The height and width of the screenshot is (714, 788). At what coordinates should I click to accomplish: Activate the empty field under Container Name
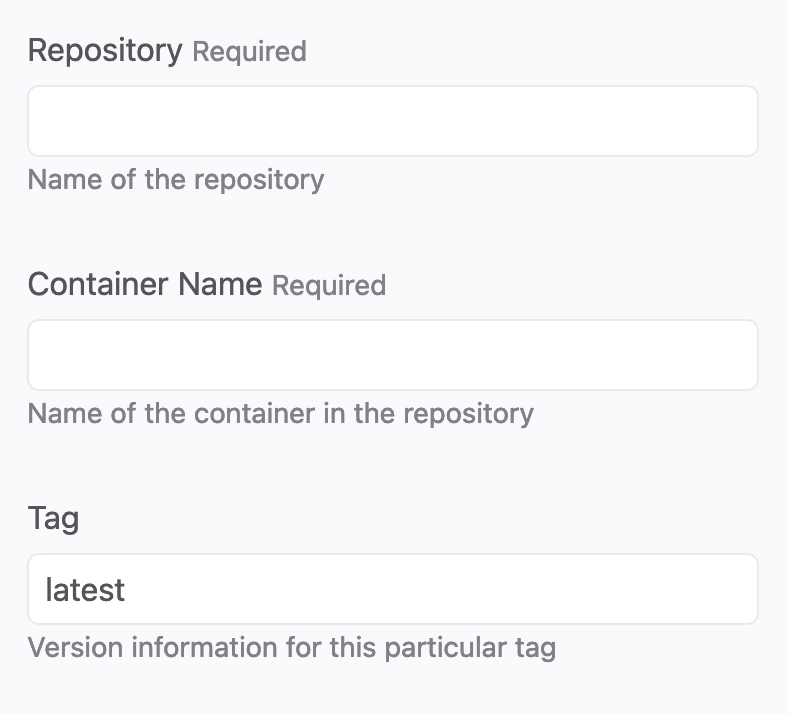click(392, 355)
